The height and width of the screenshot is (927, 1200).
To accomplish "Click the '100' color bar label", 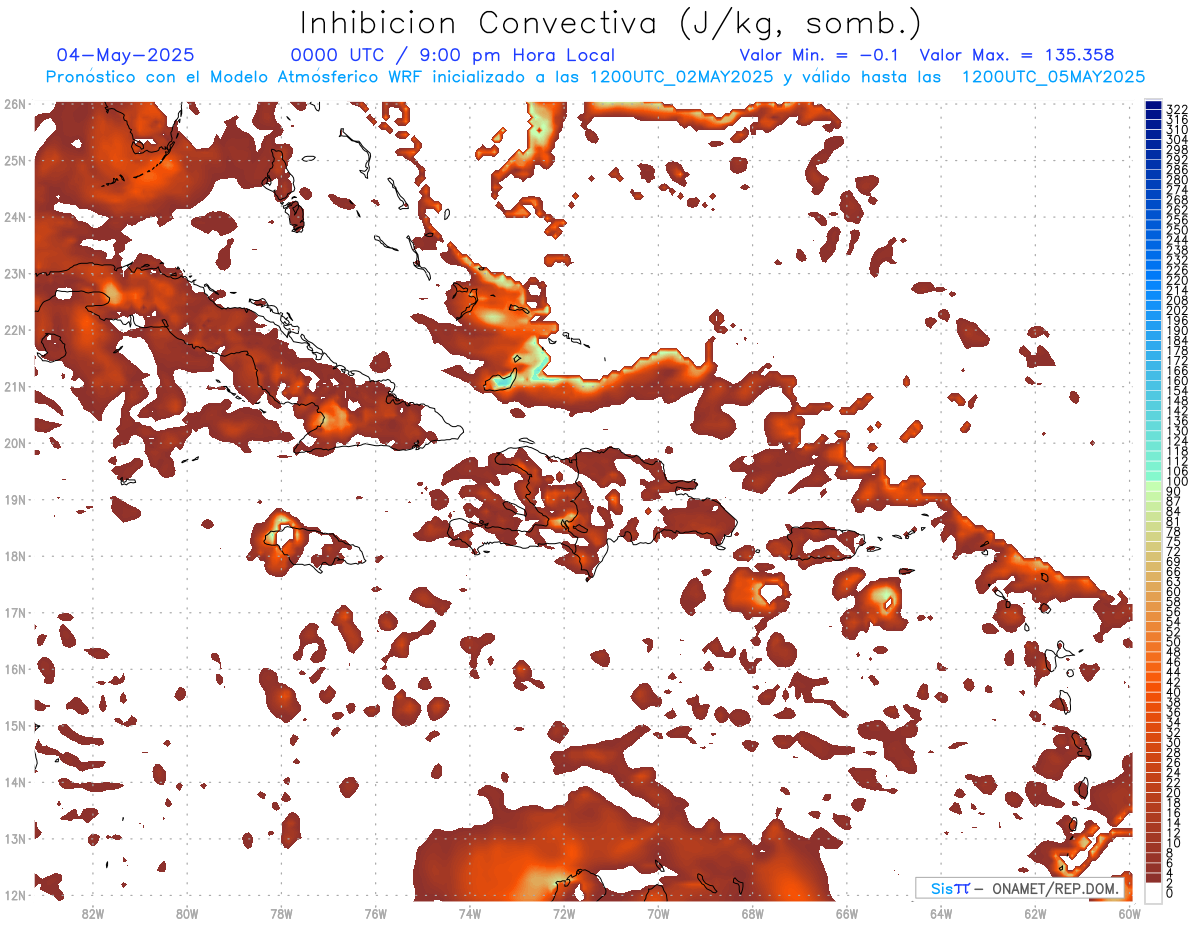I will tap(1177, 482).
